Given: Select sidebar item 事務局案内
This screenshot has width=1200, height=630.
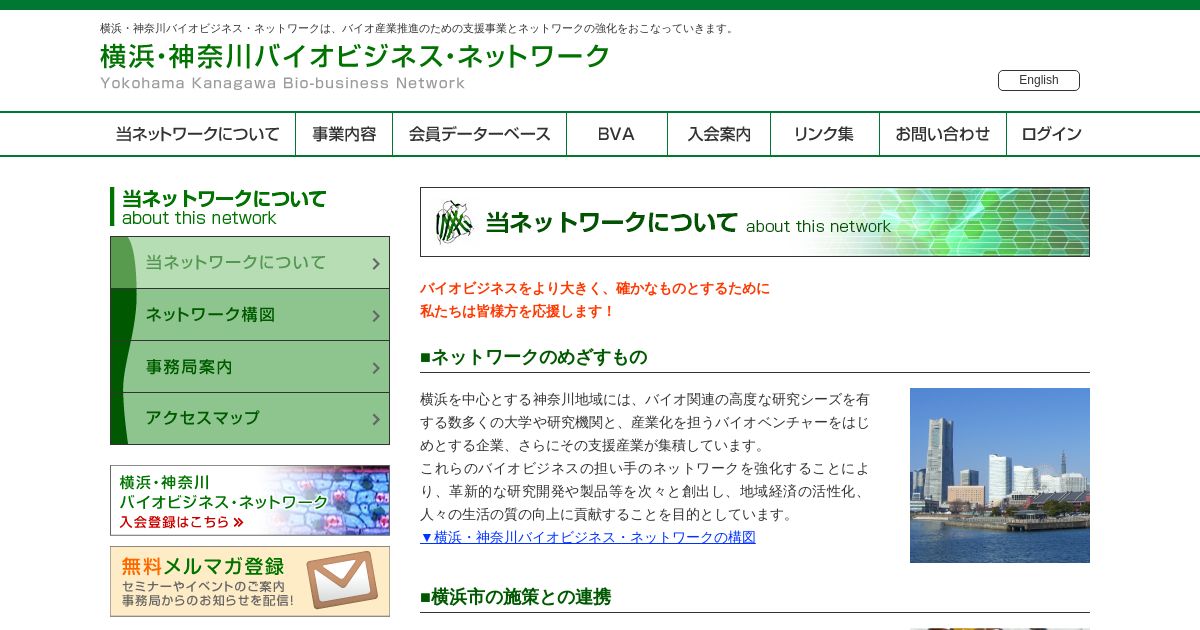Looking at the screenshot, I should click(250, 367).
